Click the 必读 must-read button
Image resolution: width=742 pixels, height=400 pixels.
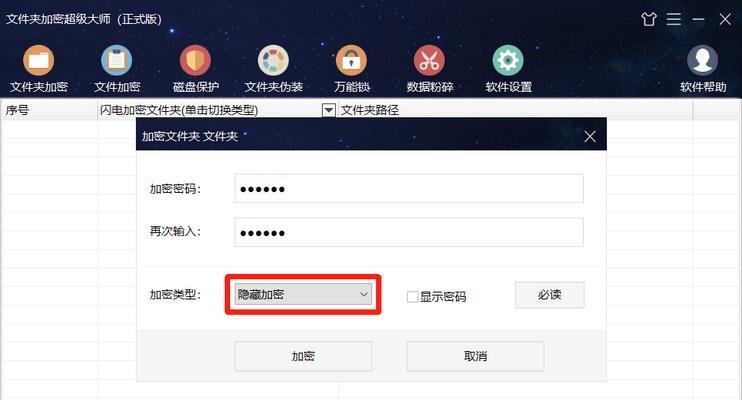point(549,295)
